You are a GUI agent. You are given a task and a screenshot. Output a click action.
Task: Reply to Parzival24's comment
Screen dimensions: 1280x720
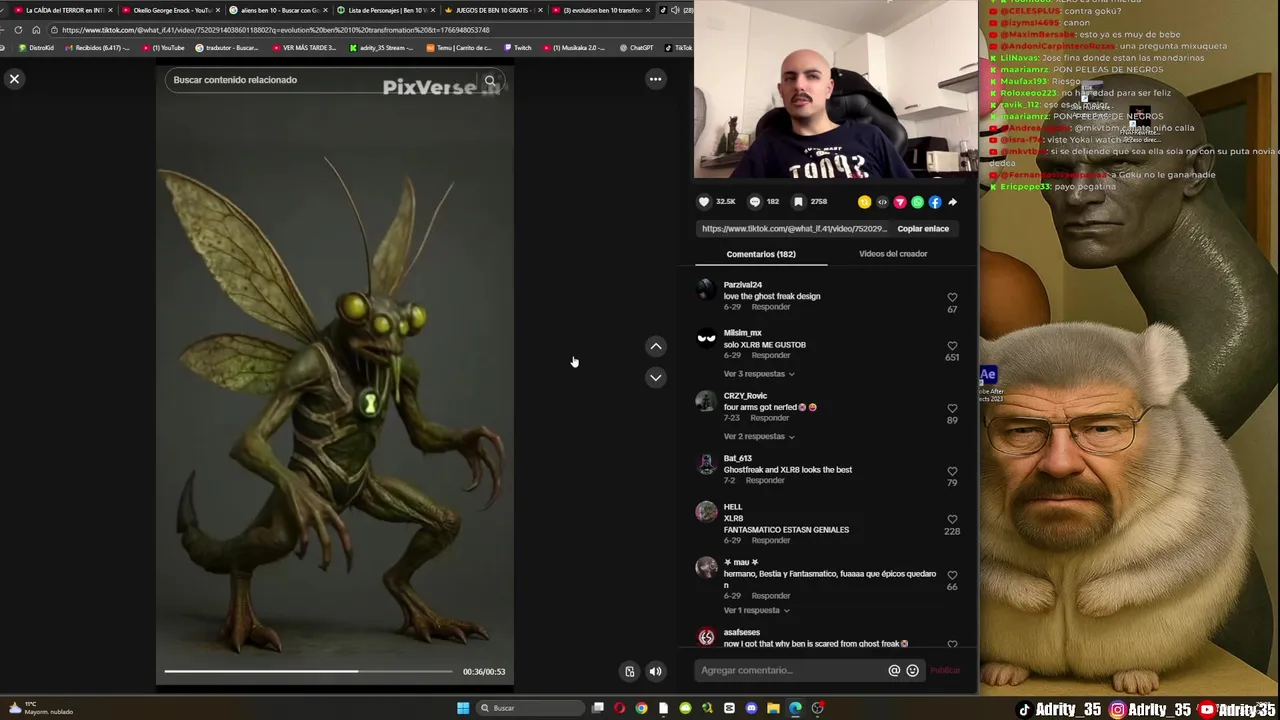click(771, 307)
